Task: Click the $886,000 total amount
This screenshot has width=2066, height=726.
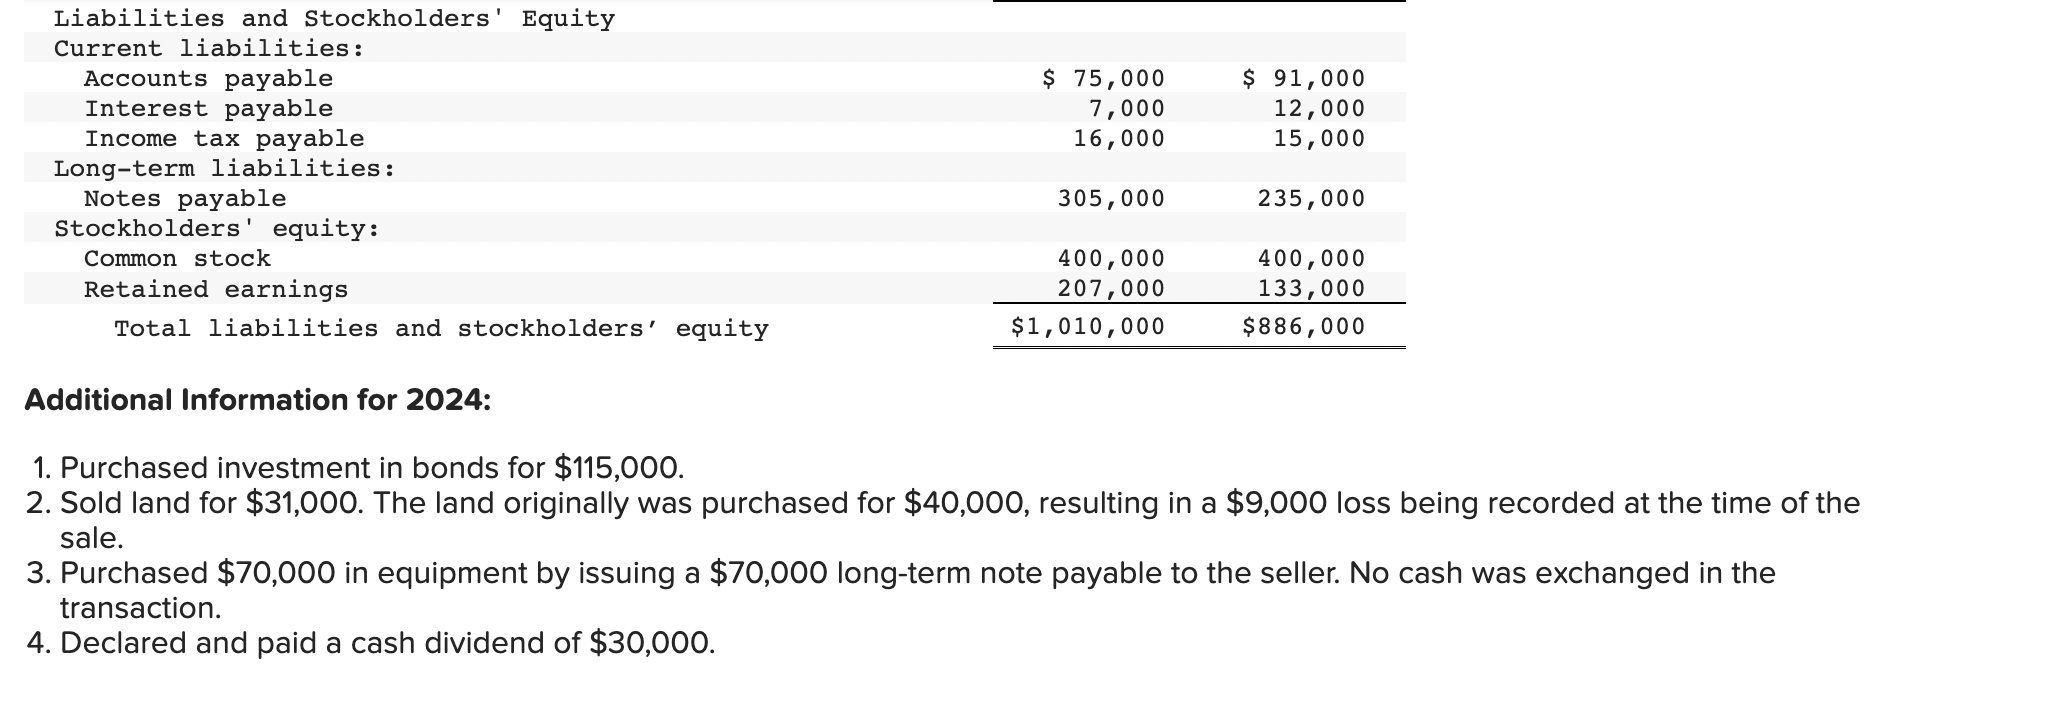Action: [1303, 326]
